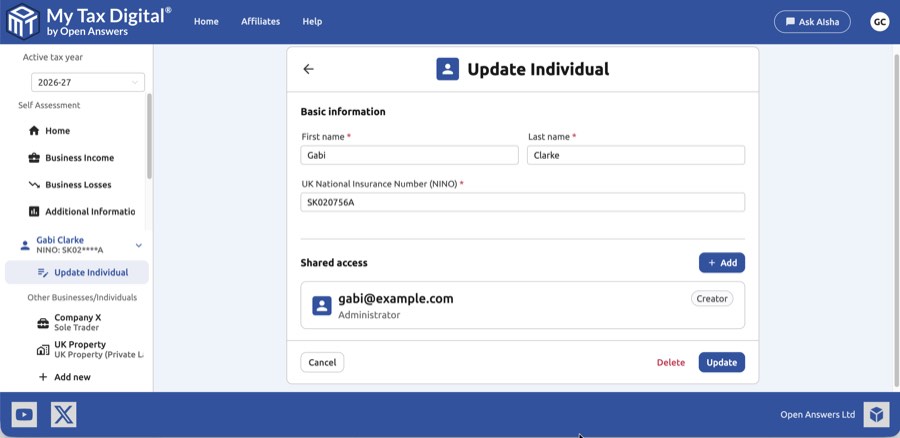Click the My Tax Digital logo icon
900x438 pixels.
point(22,22)
